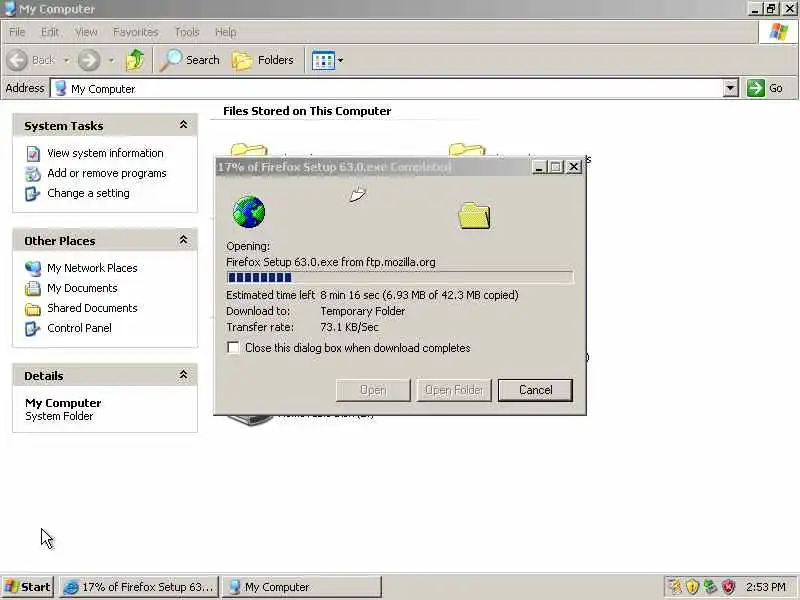
Task: Click the globe icon in download dialog
Action: (248, 211)
